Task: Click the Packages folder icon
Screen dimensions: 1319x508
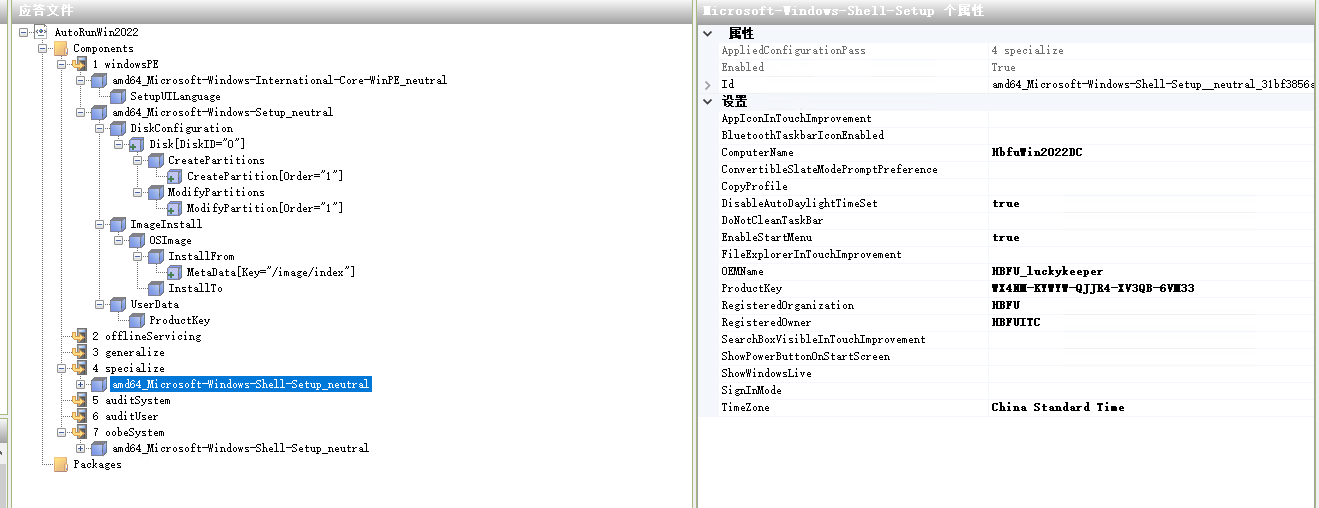Action: (x=61, y=464)
